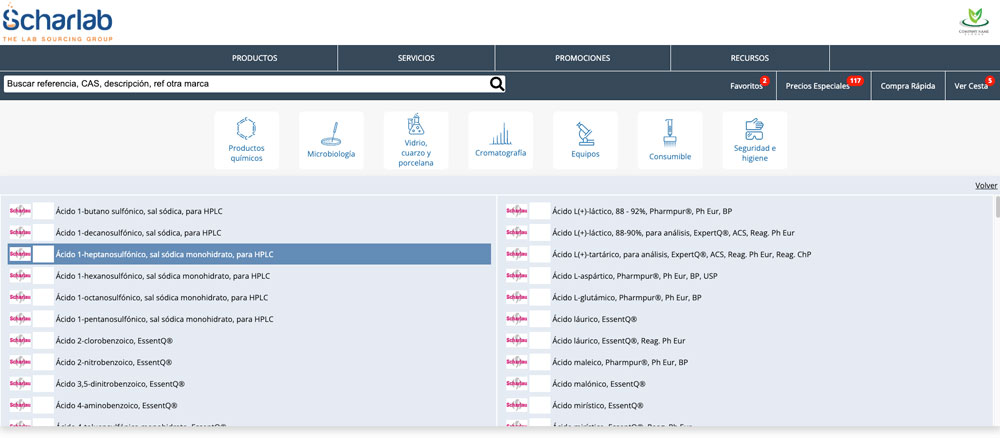Open the RECURSOS menu
This screenshot has width=1000, height=438.
750,58
